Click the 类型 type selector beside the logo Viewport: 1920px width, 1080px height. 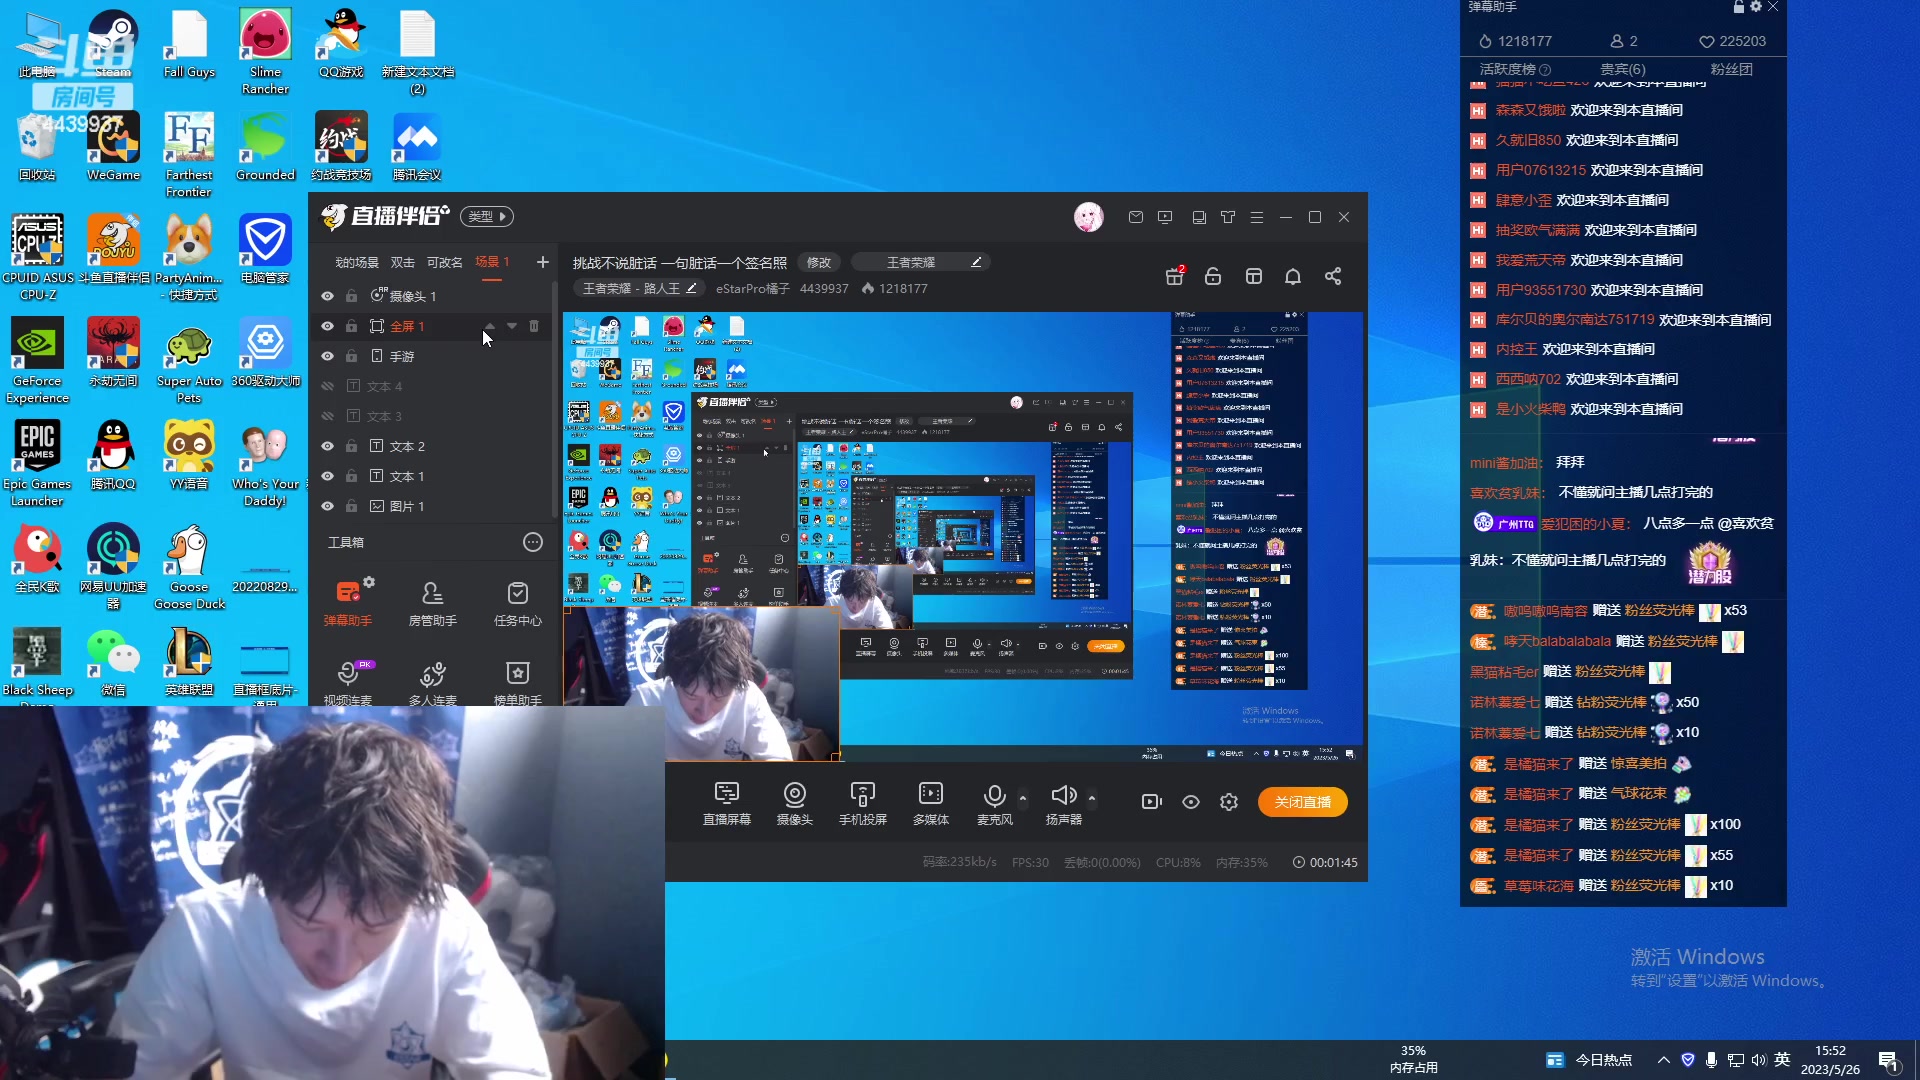pos(487,217)
